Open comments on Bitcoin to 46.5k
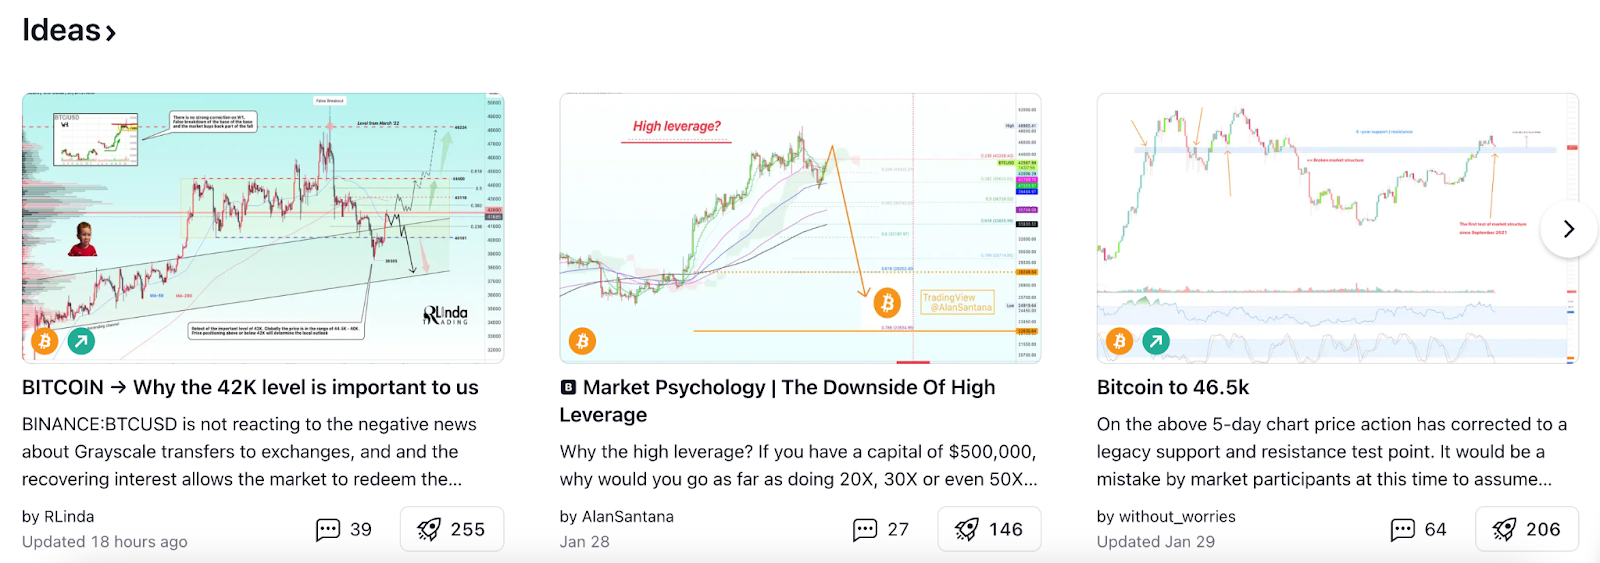 tap(1419, 529)
